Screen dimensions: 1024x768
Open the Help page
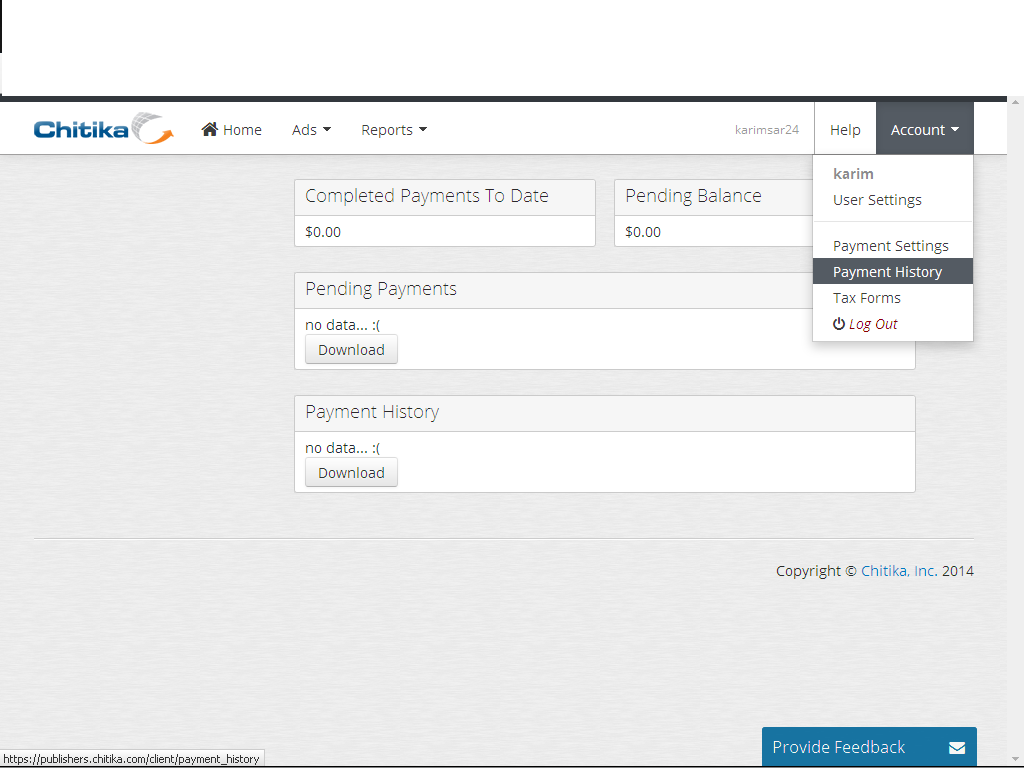(845, 130)
